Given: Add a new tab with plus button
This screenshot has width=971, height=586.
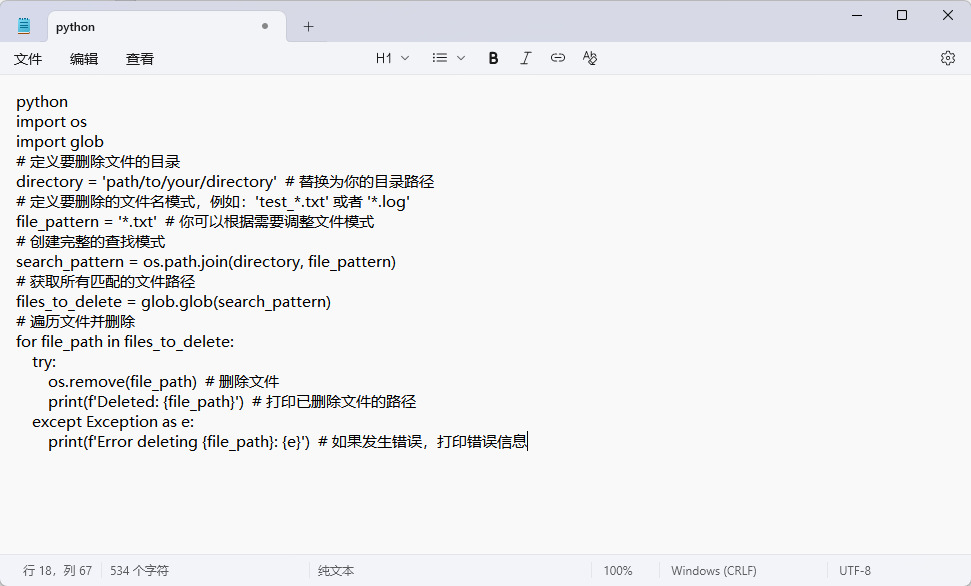Looking at the screenshot, I should (x=308, y=26).
